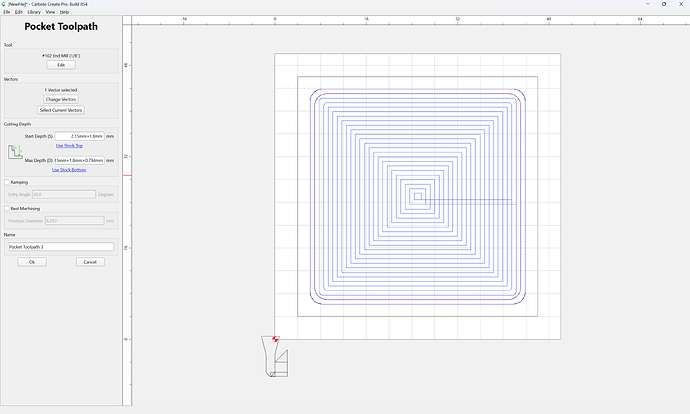This screenshot has height=414, width=690.
Task: Click the Change Vectors button
Action: (x=61, y=99)
